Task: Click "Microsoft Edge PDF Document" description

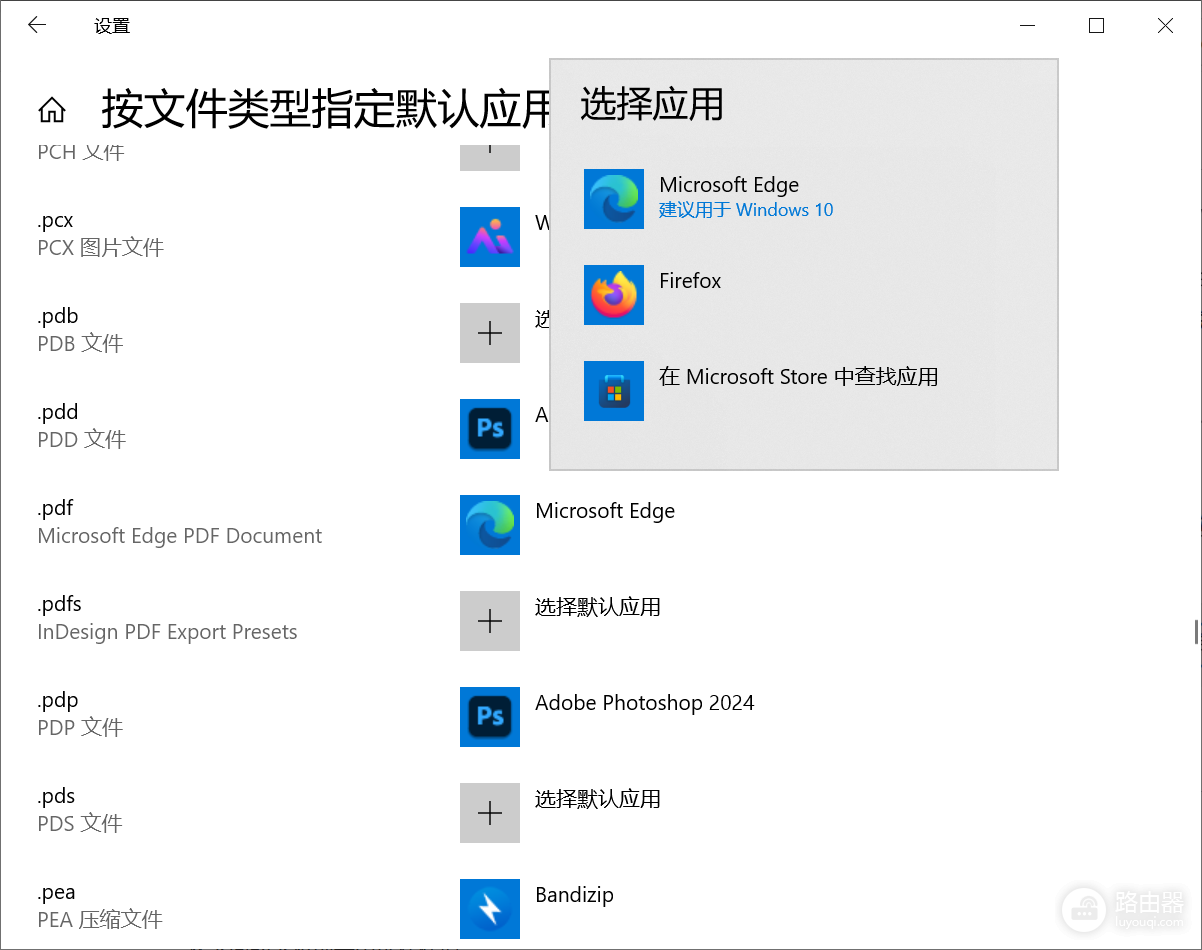Action: [180, 536]
